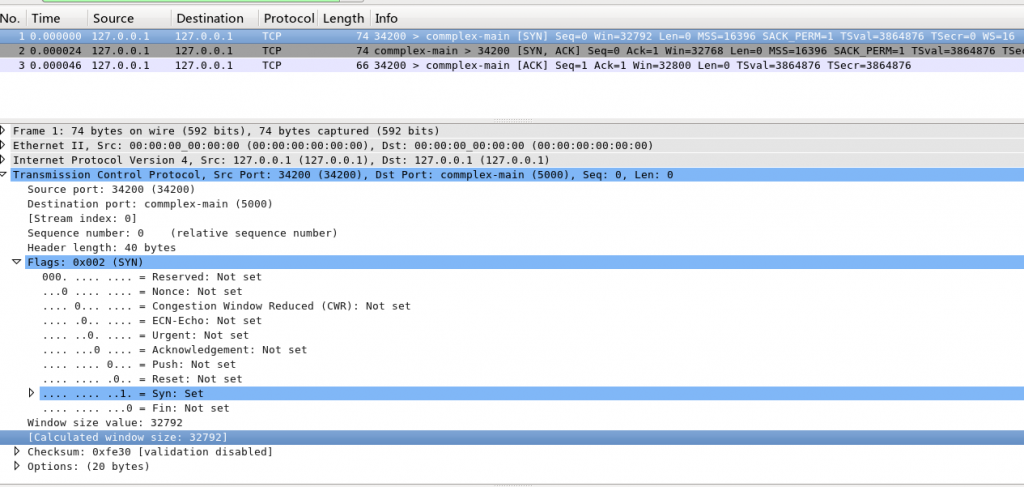1024x487 pixels.
Task: Select the Reset: Not set line
Action: click(x=142, y=379)
